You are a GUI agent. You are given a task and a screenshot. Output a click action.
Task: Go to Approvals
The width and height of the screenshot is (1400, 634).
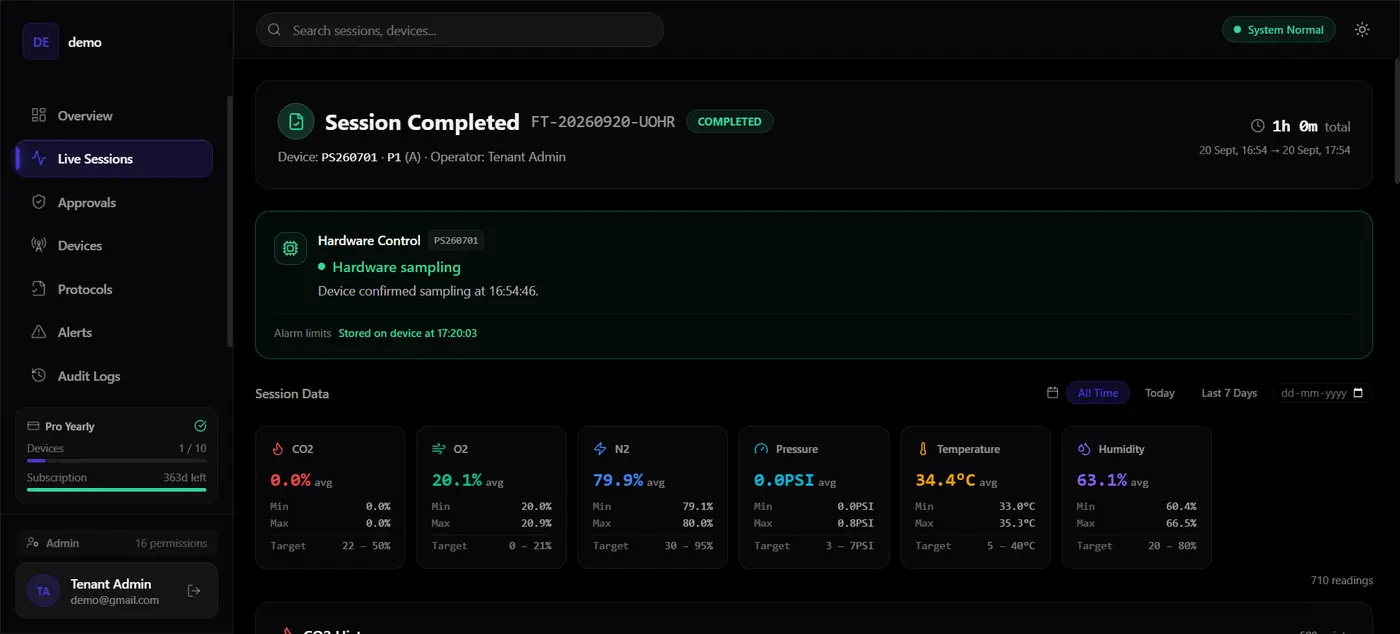114,202
